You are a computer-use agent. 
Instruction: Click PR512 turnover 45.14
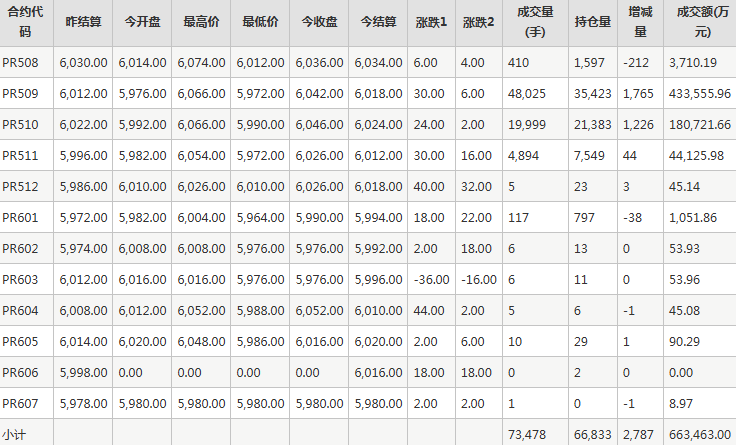coord(684,186)
